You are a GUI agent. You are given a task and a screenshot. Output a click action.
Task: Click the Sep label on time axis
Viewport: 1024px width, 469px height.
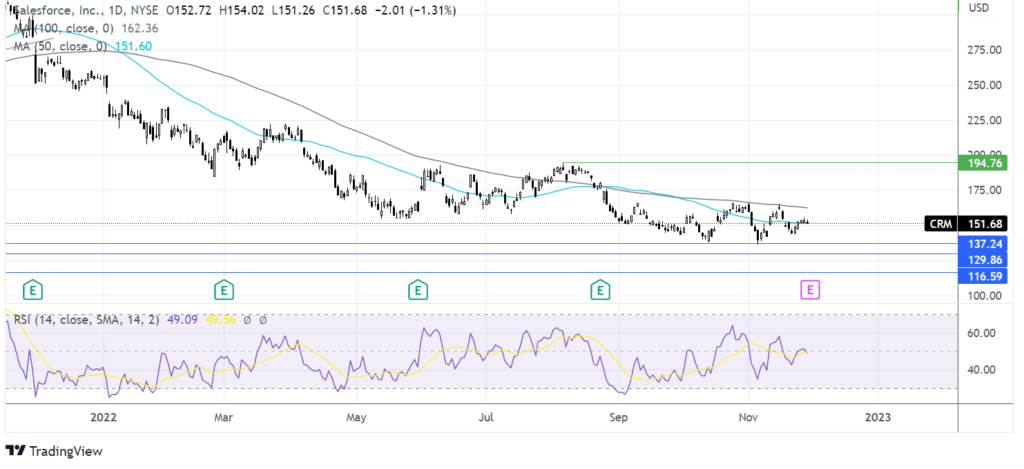[619, 417]
